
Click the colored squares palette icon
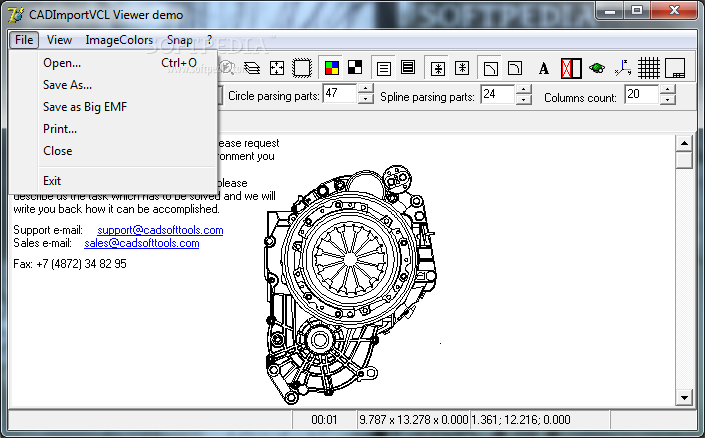[x=333, y=68]
